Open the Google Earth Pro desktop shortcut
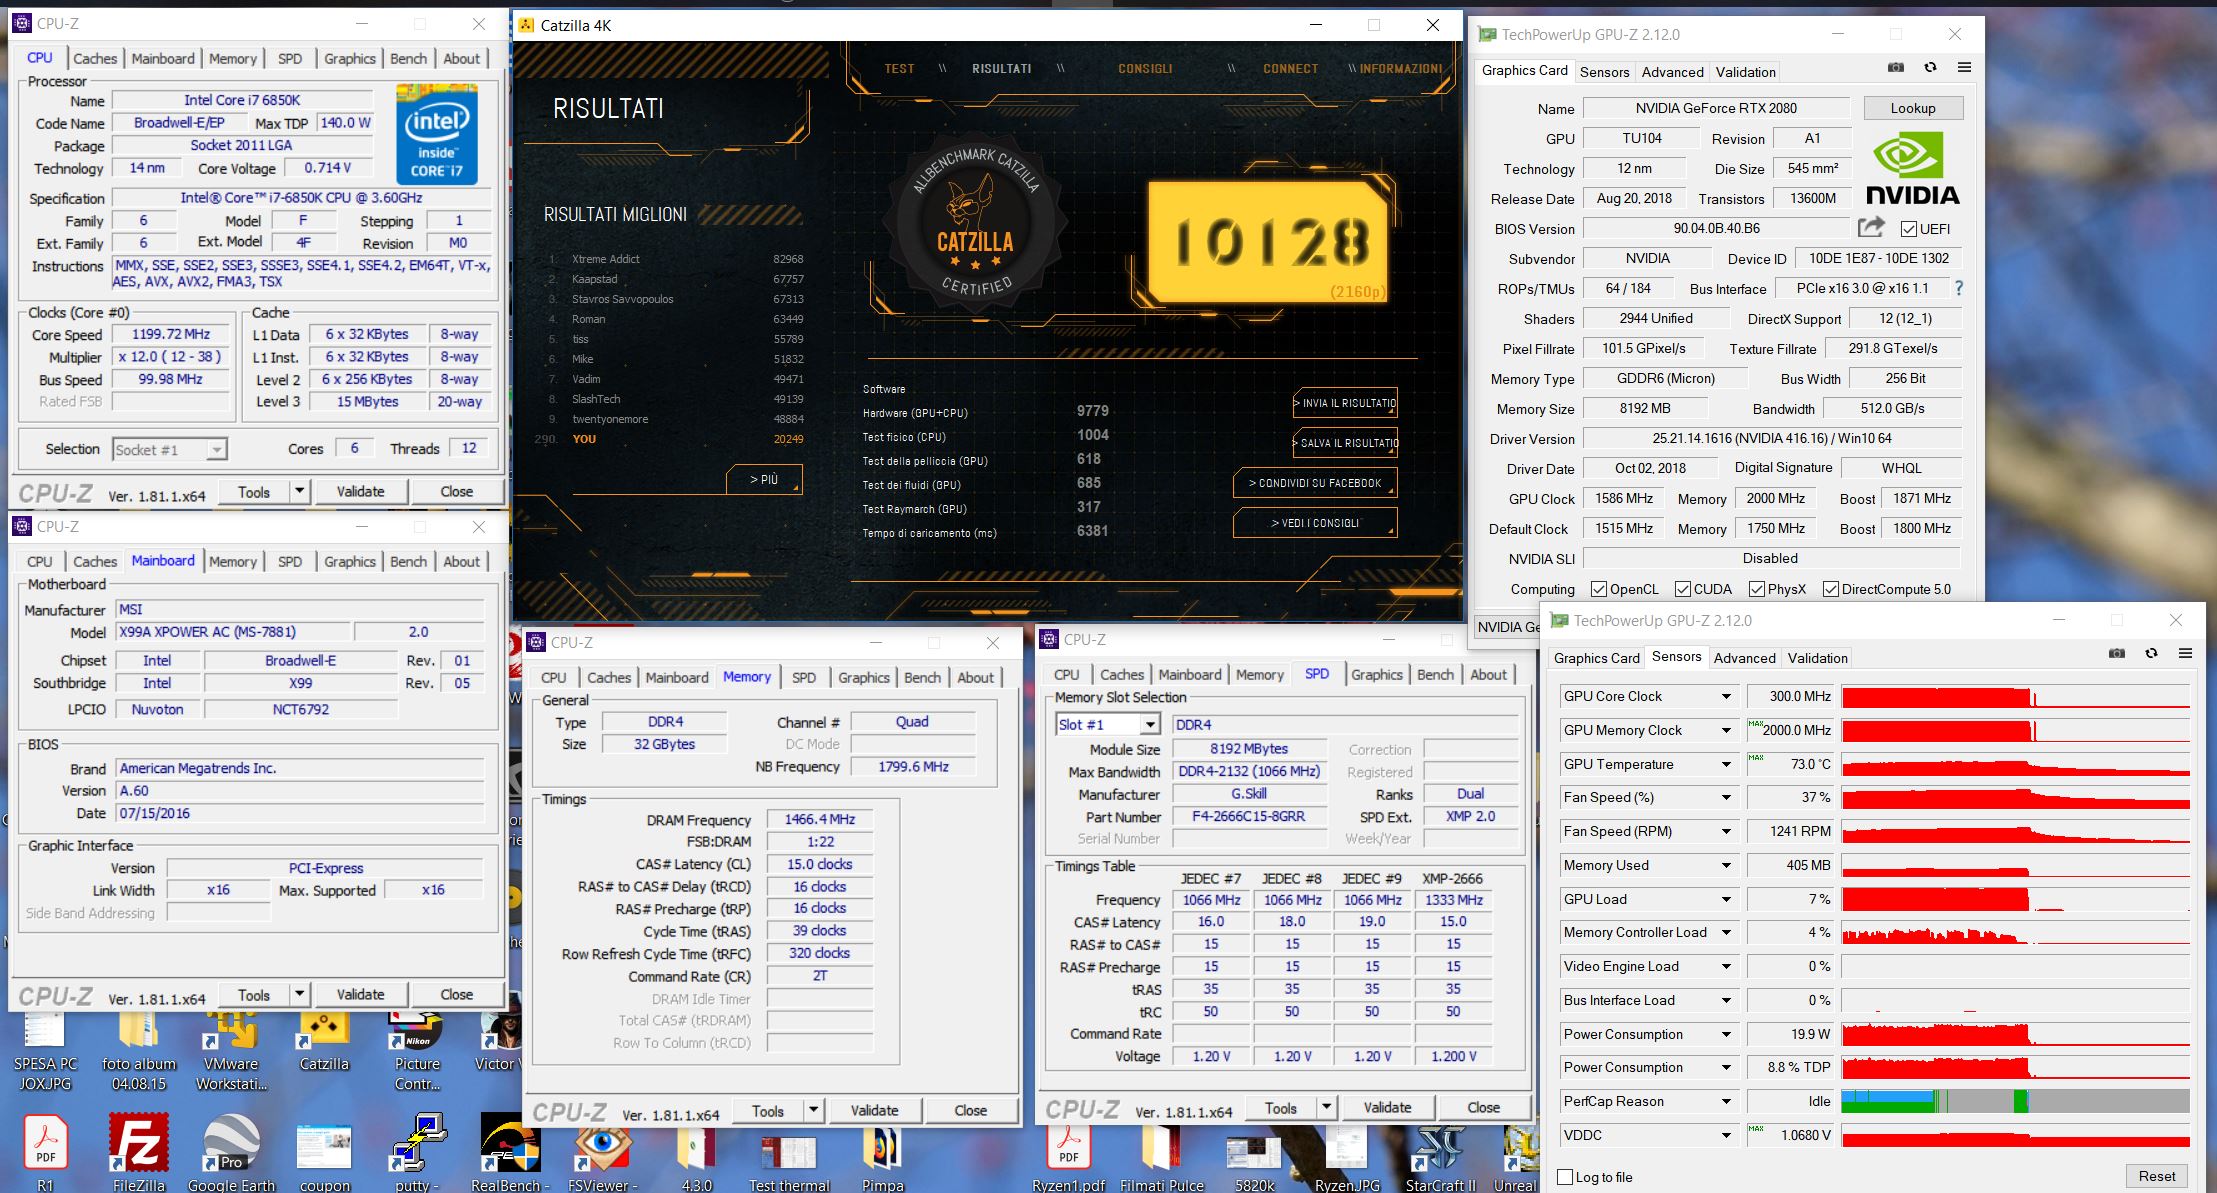Screen dimensions: 2217x1193 click(x=231, y=1152)
